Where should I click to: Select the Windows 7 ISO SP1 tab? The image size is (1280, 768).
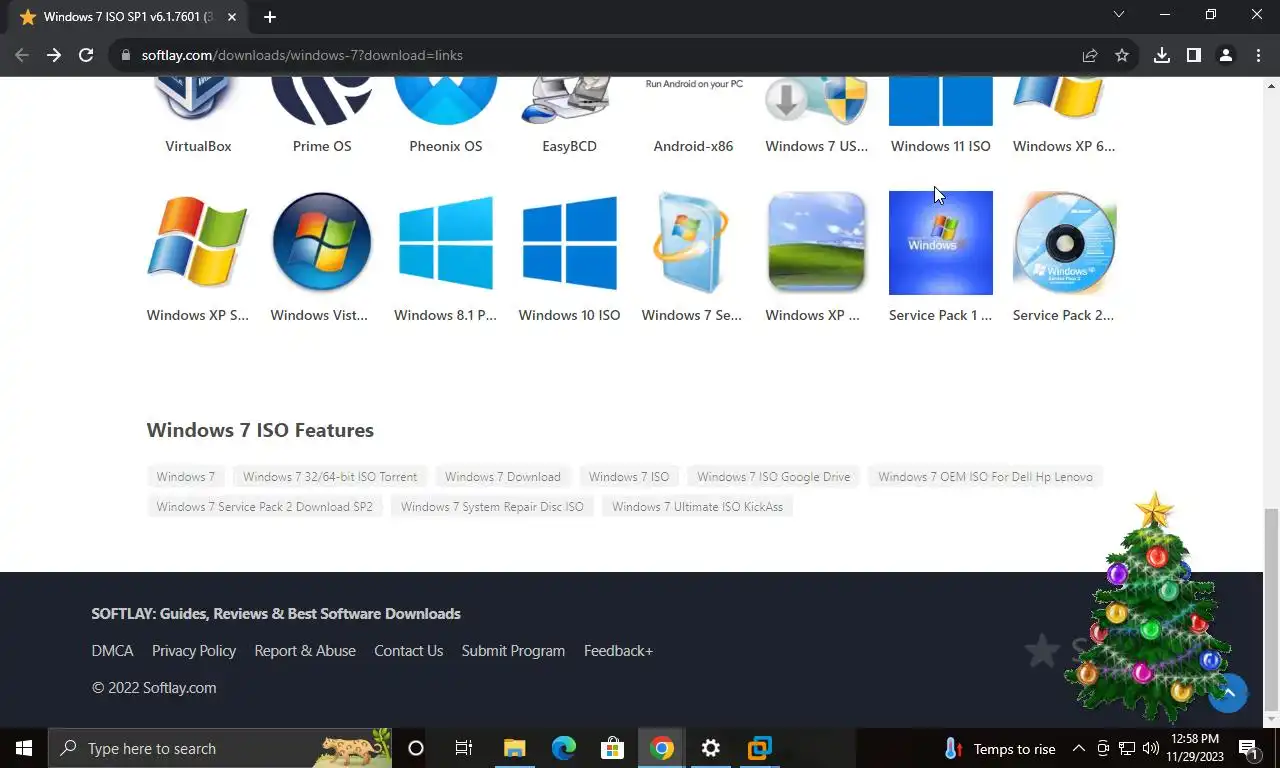coord(128,17)
